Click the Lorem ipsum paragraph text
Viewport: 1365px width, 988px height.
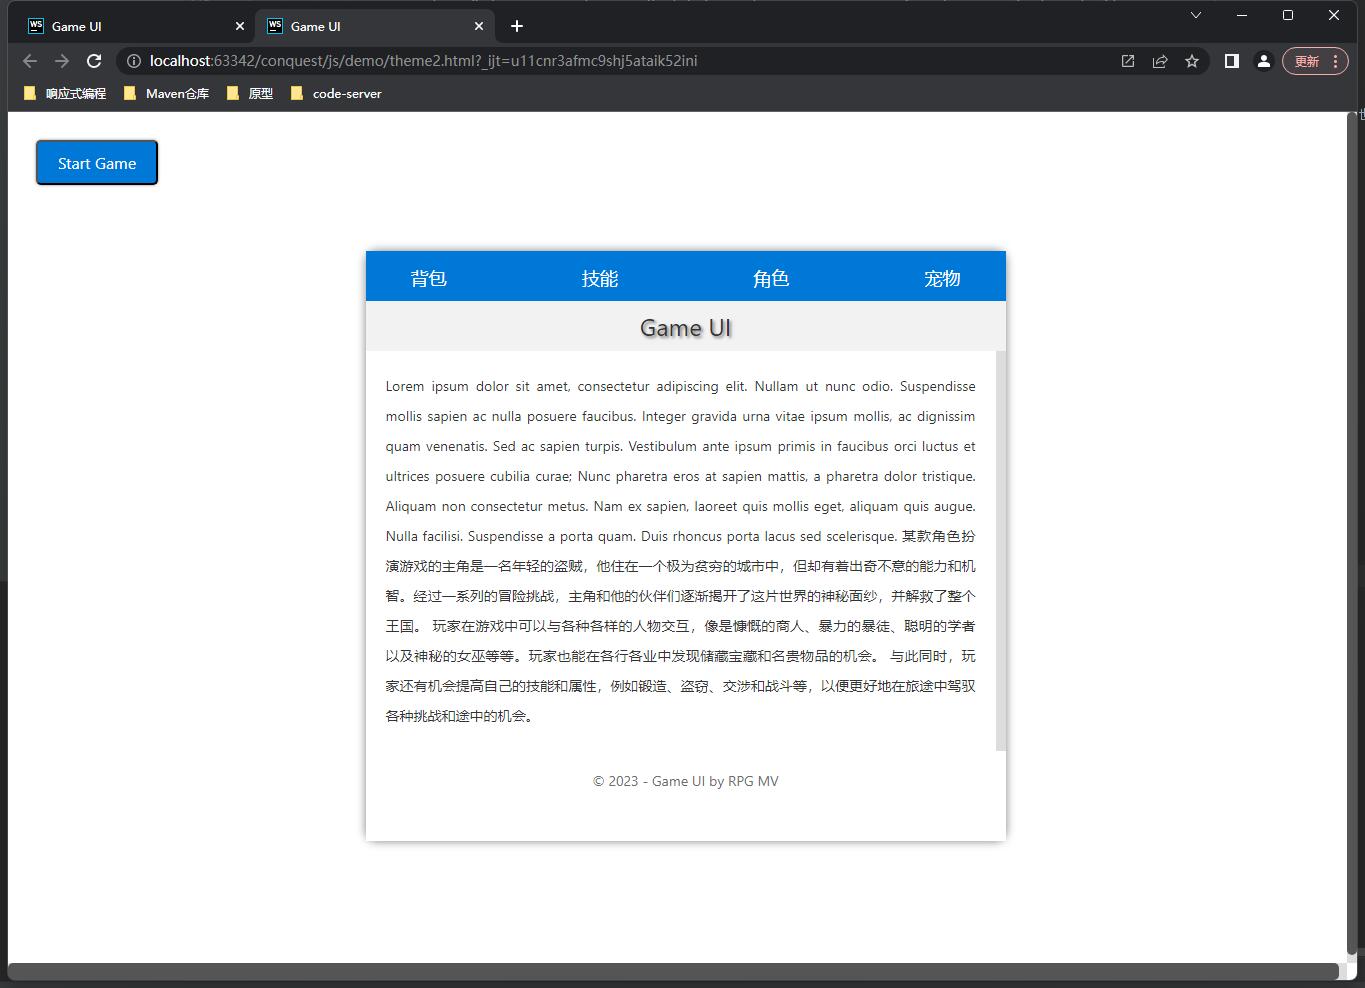click(681, 551)
